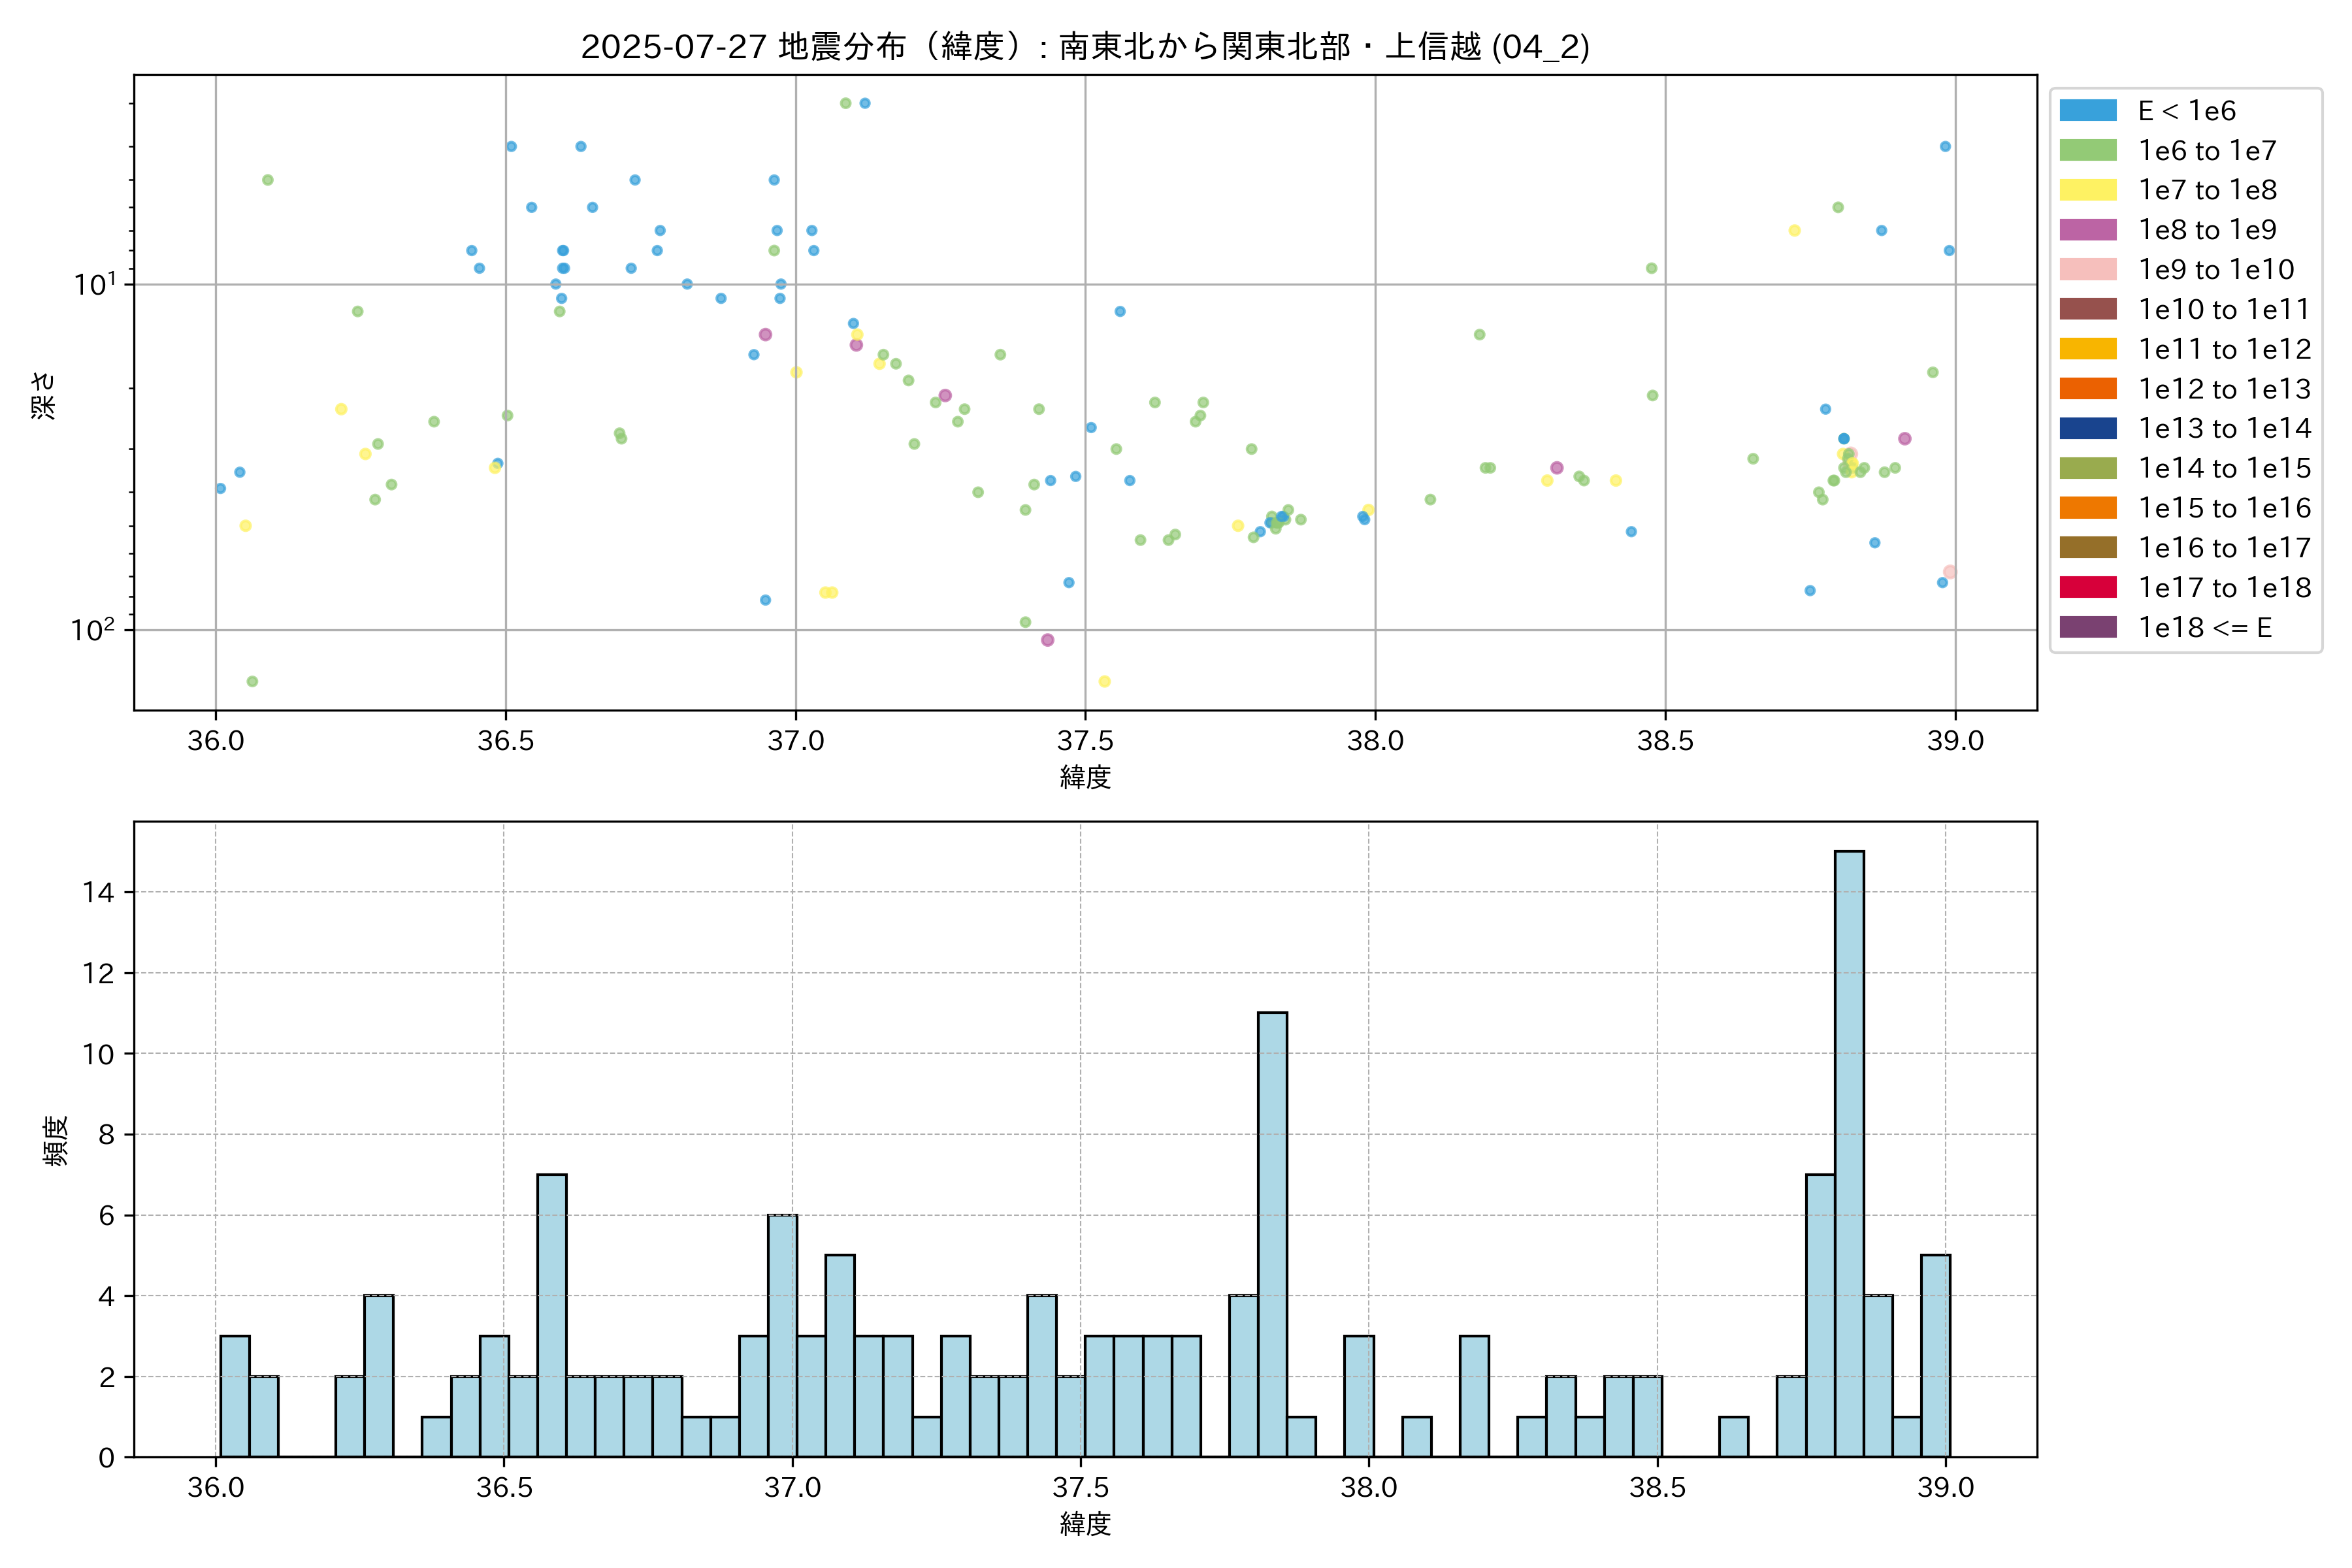The height and width of the screenshot is (1568, 2352).
Task: Click the '頻度' y-axis label
Action: click(56, 1140)
